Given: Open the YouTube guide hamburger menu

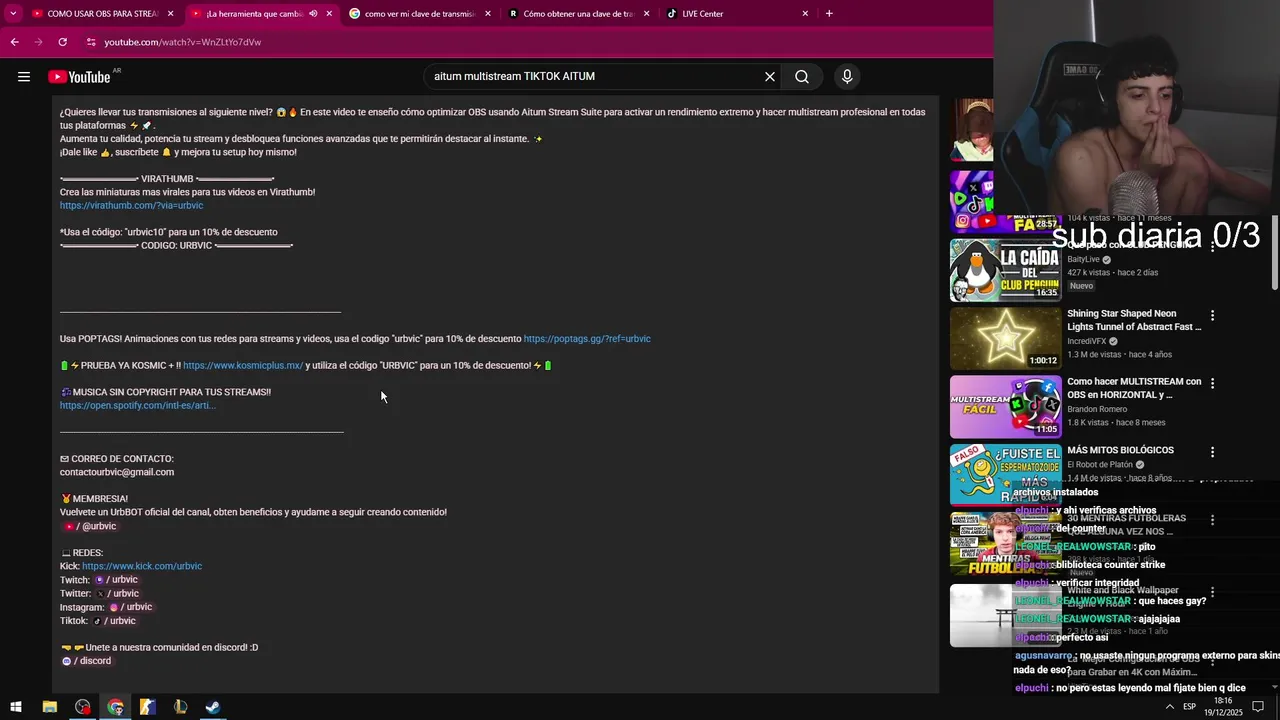Looking at the screenshot, I should click(24, 77).
